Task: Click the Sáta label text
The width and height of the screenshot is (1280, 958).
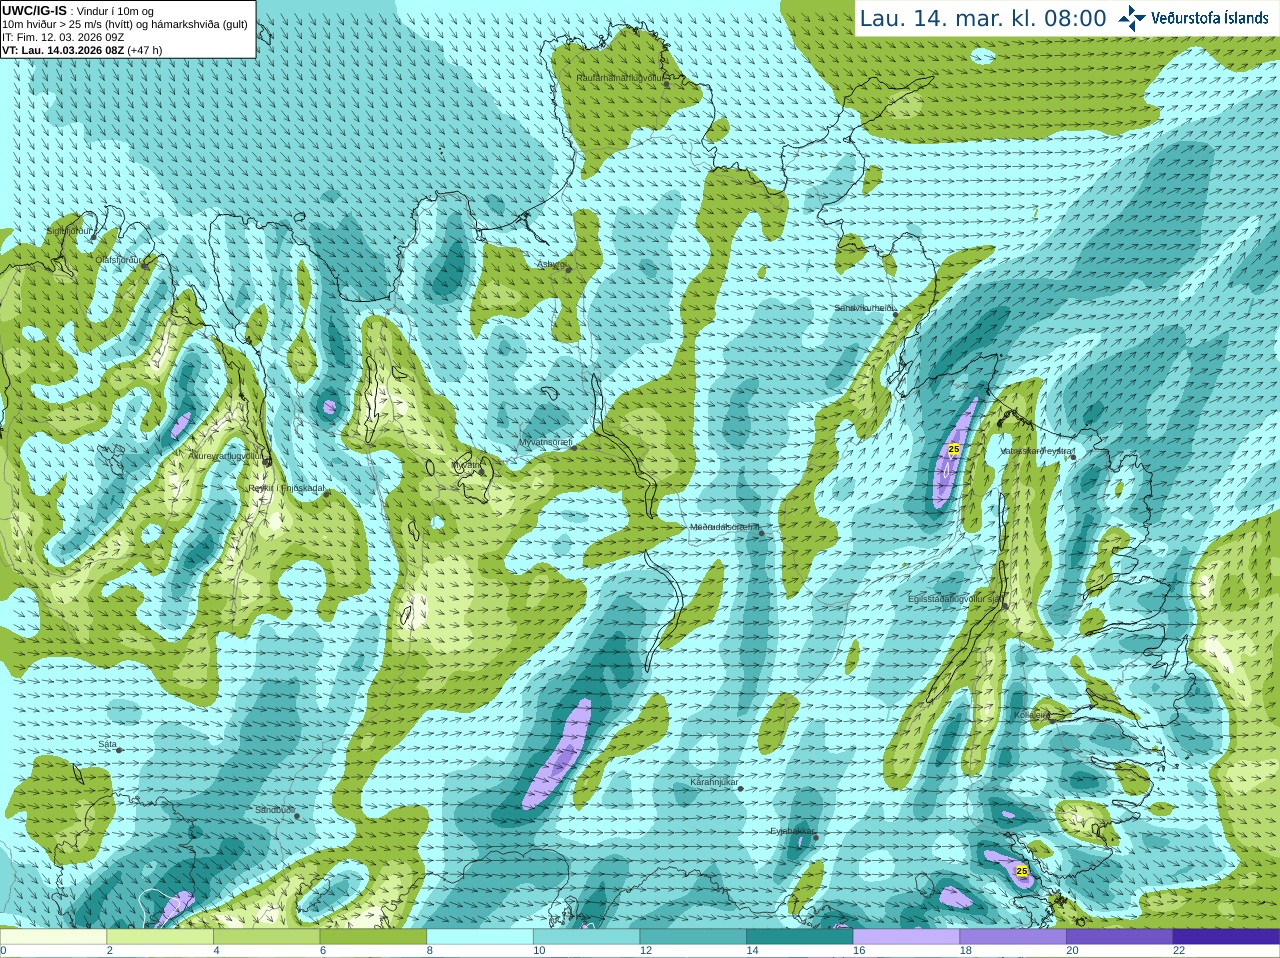Action: (107, 744)
